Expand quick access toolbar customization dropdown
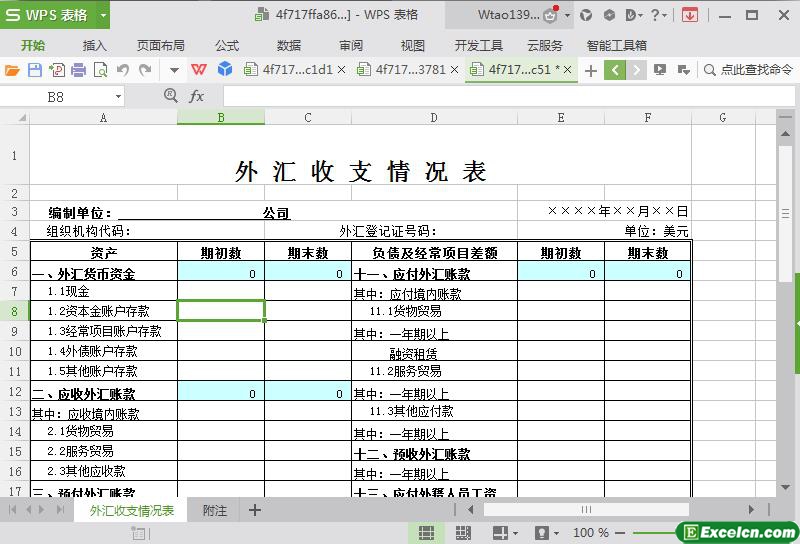The height and width of the screenshot is (544, 800). [x=174, y=70]
